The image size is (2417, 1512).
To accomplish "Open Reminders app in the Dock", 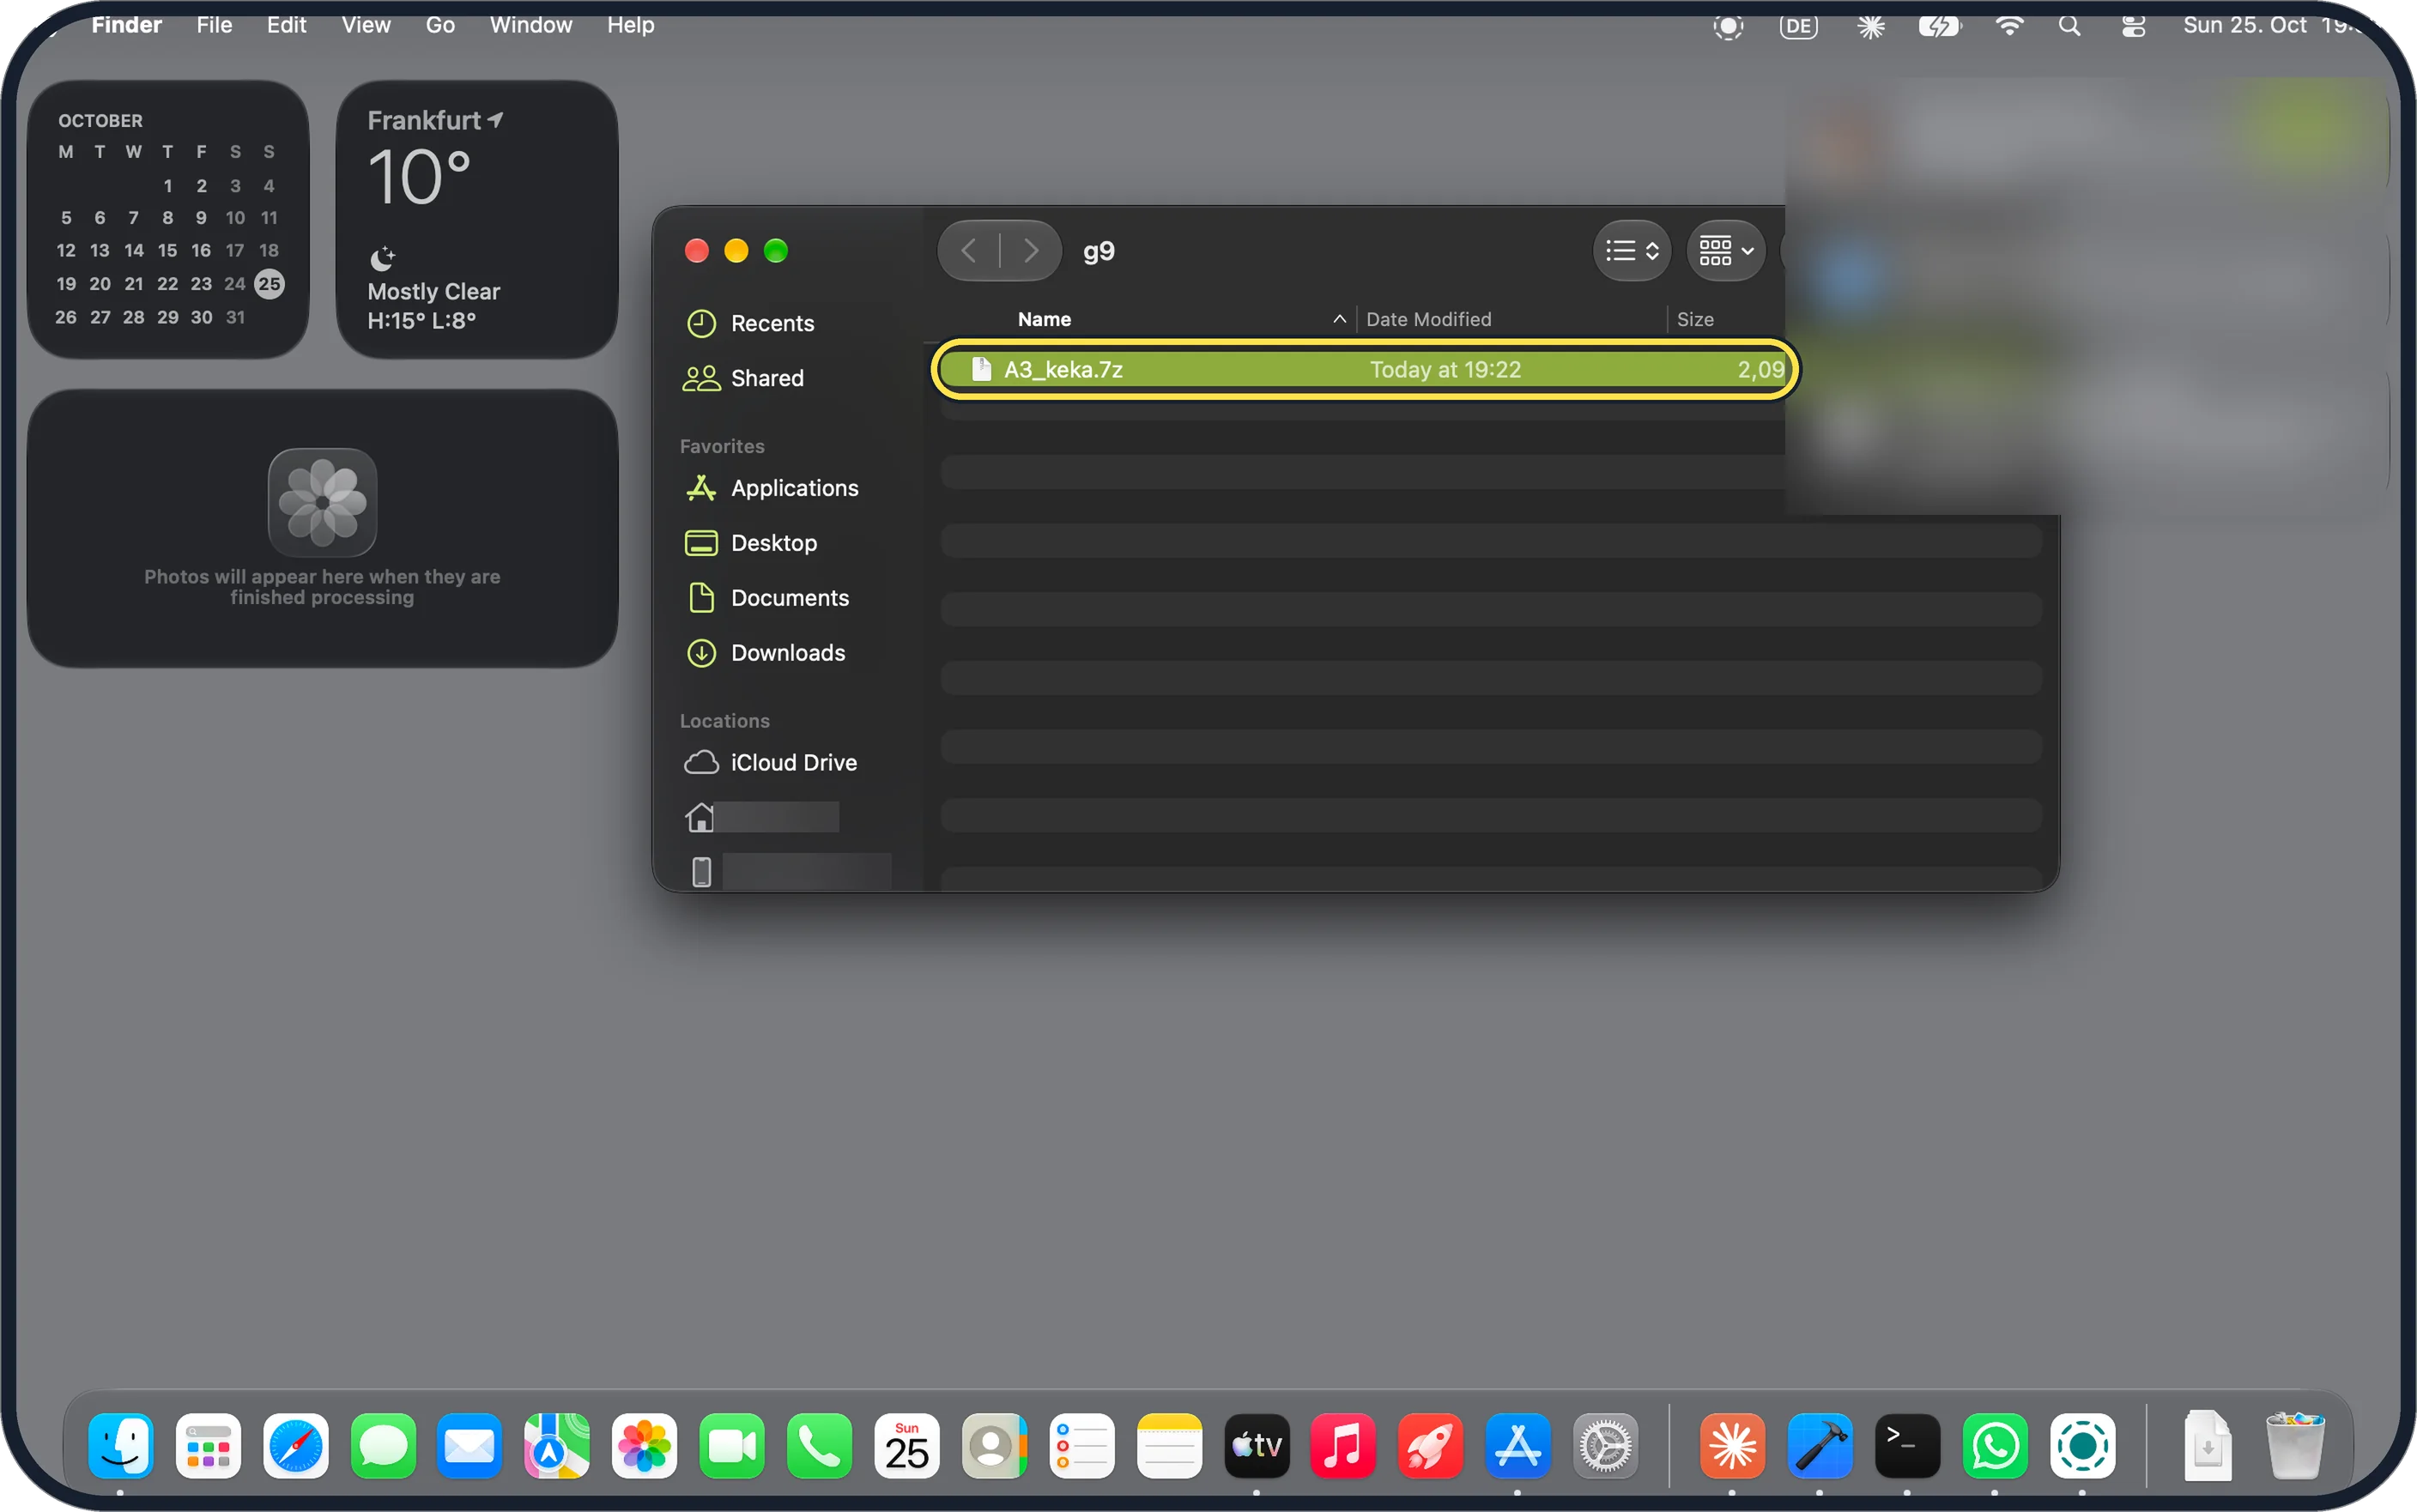I will (1082, 1445).
